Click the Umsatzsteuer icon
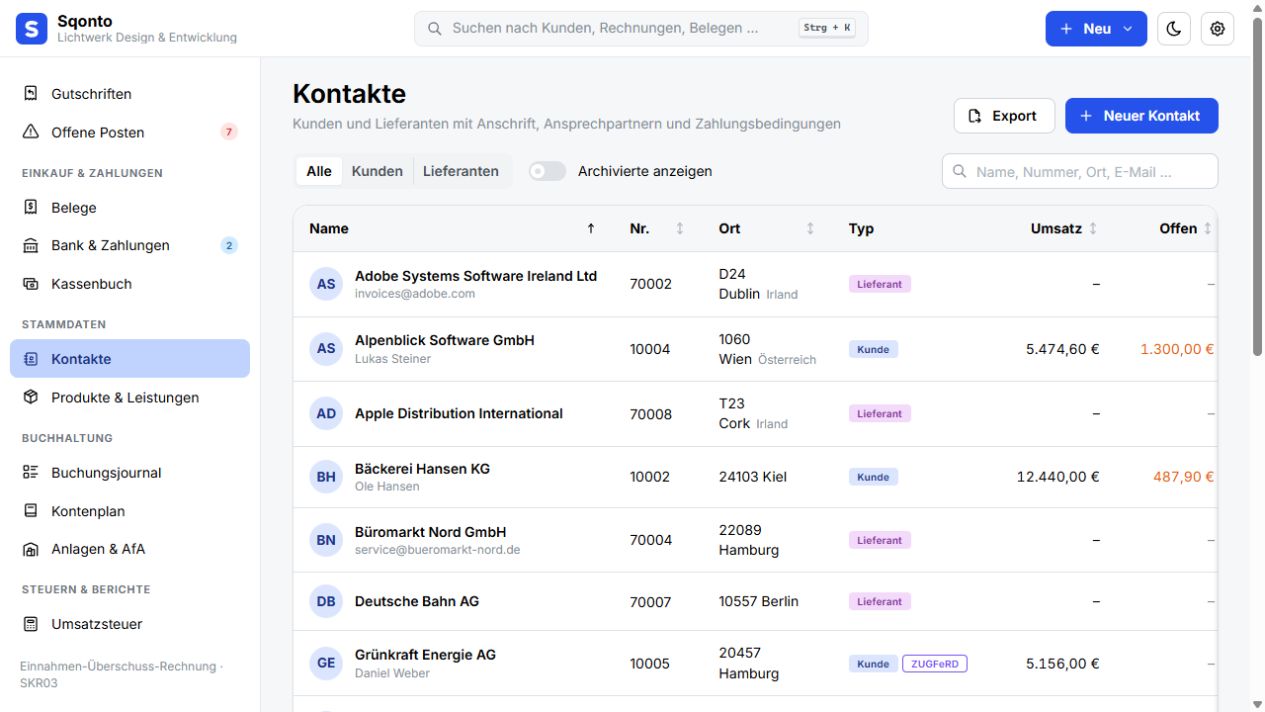Screen dimensions: 1265x712 tap(31, 624)
